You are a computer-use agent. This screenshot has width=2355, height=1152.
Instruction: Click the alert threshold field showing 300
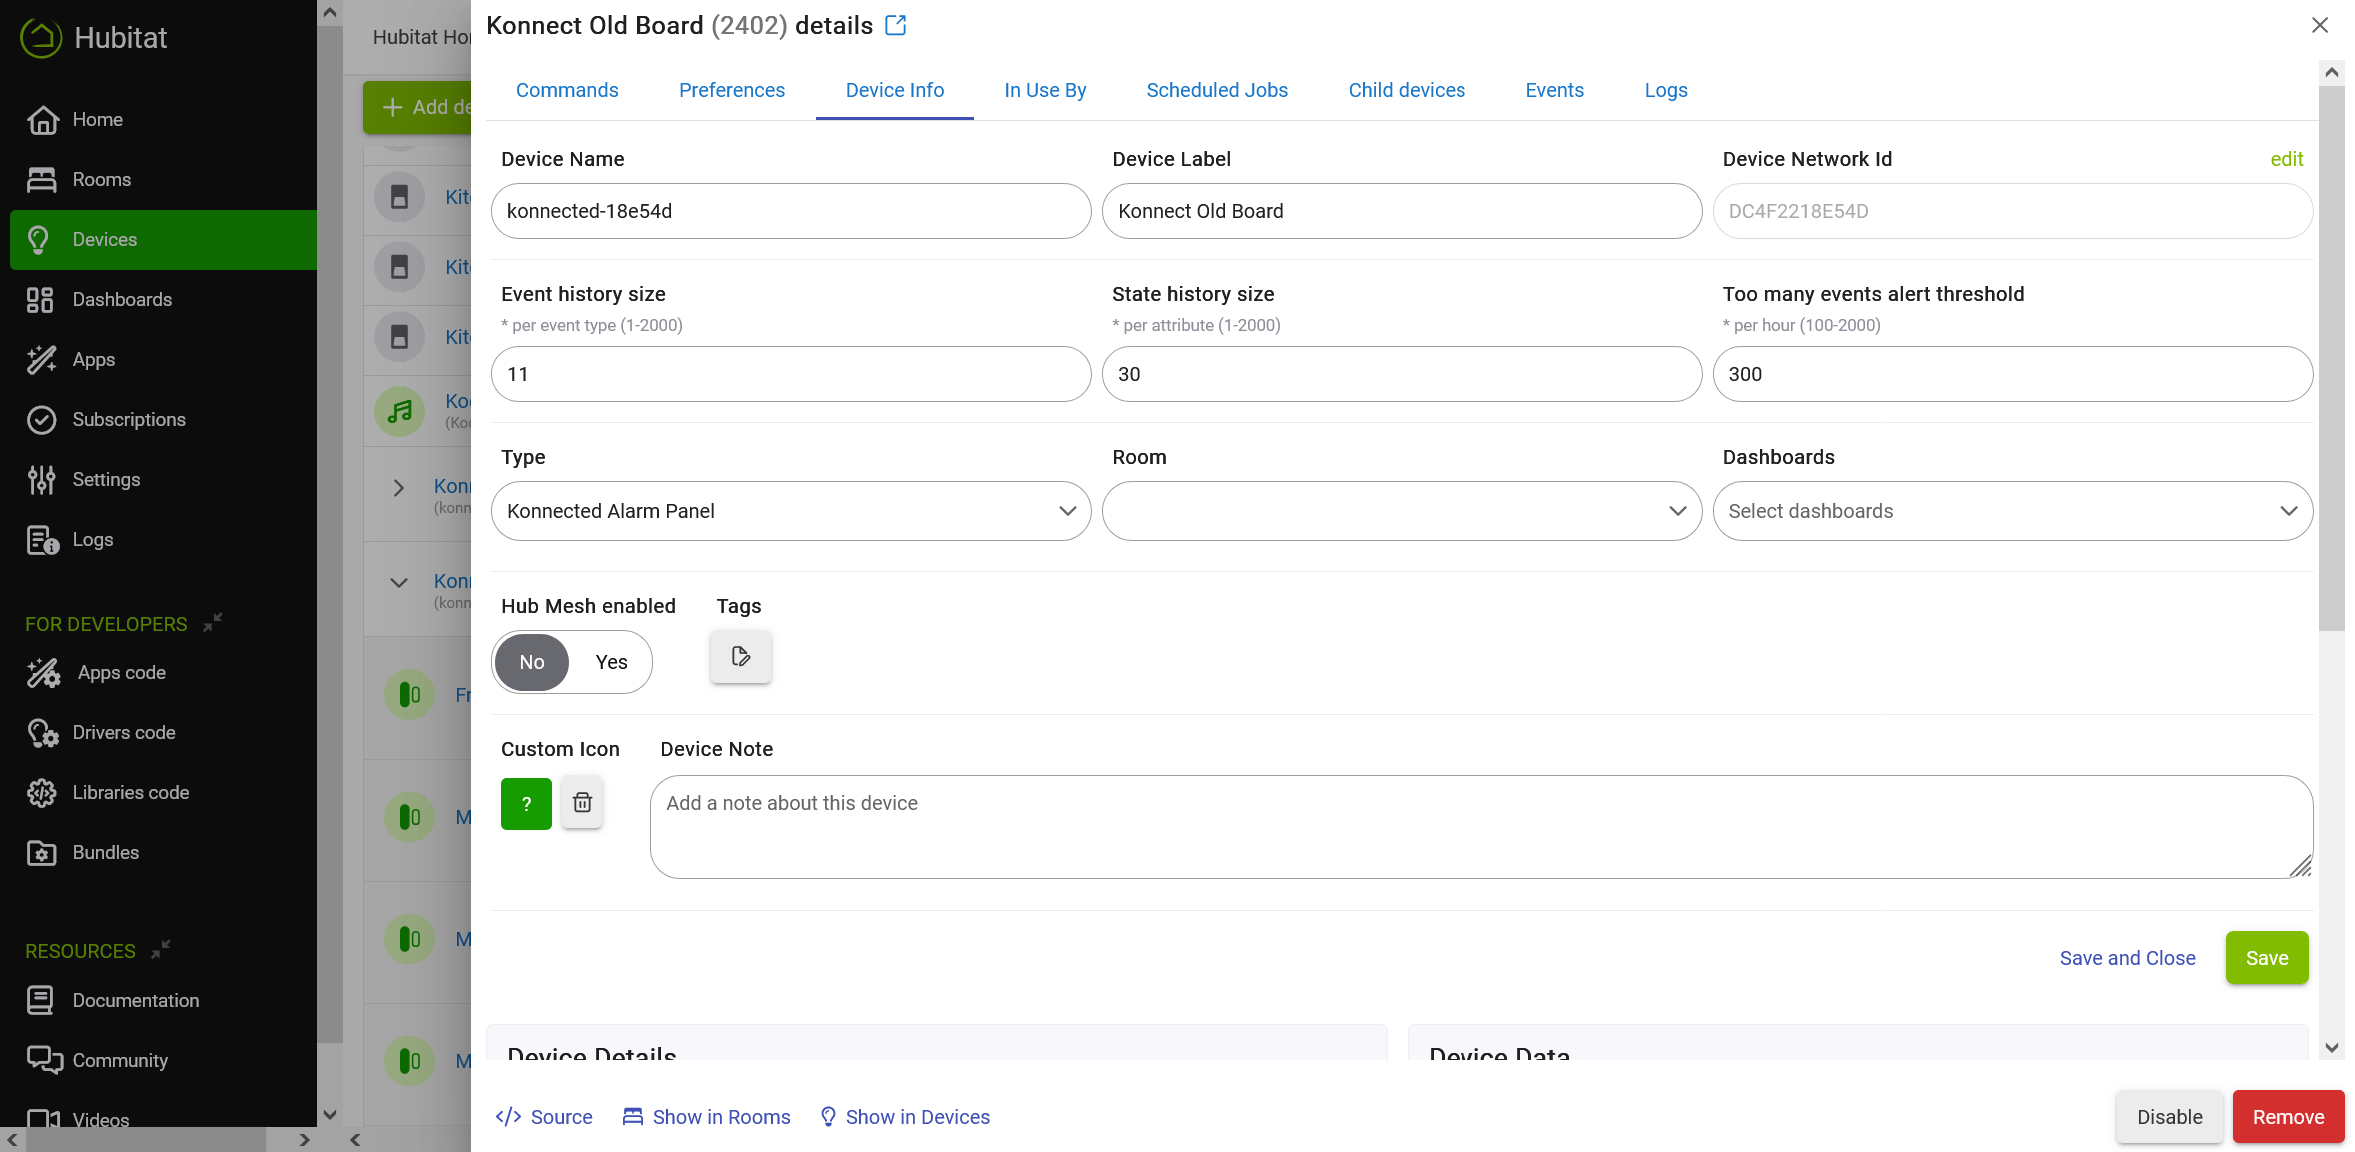(x=2013, y=374)
